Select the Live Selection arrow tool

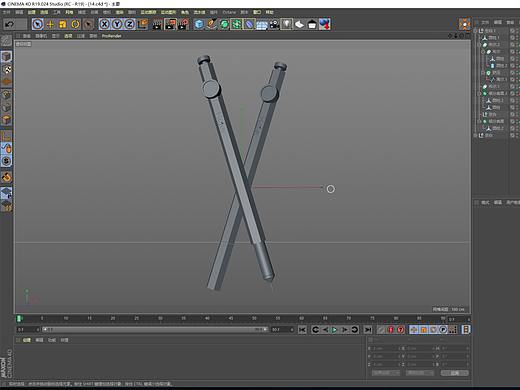point(37,24)
